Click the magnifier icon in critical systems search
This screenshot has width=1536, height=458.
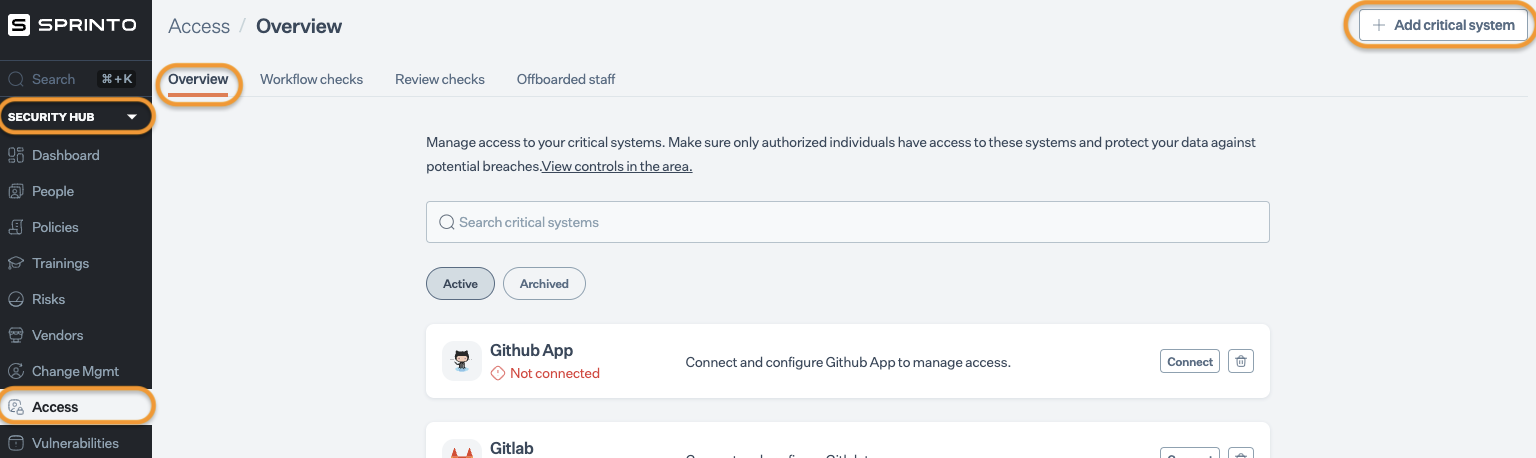click(x=447, y=222)
